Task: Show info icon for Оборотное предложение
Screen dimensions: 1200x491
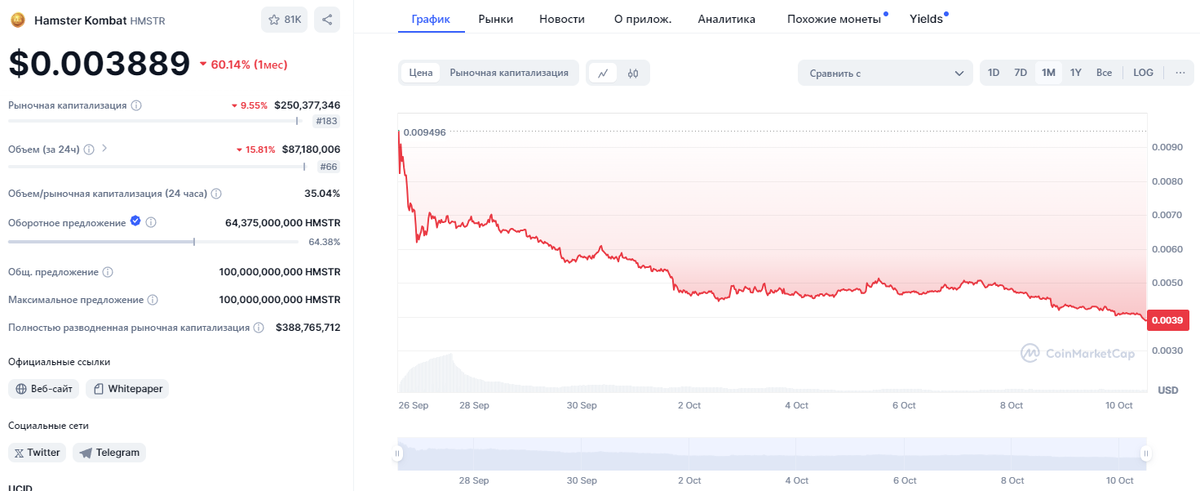Action: tap(152, 222)
